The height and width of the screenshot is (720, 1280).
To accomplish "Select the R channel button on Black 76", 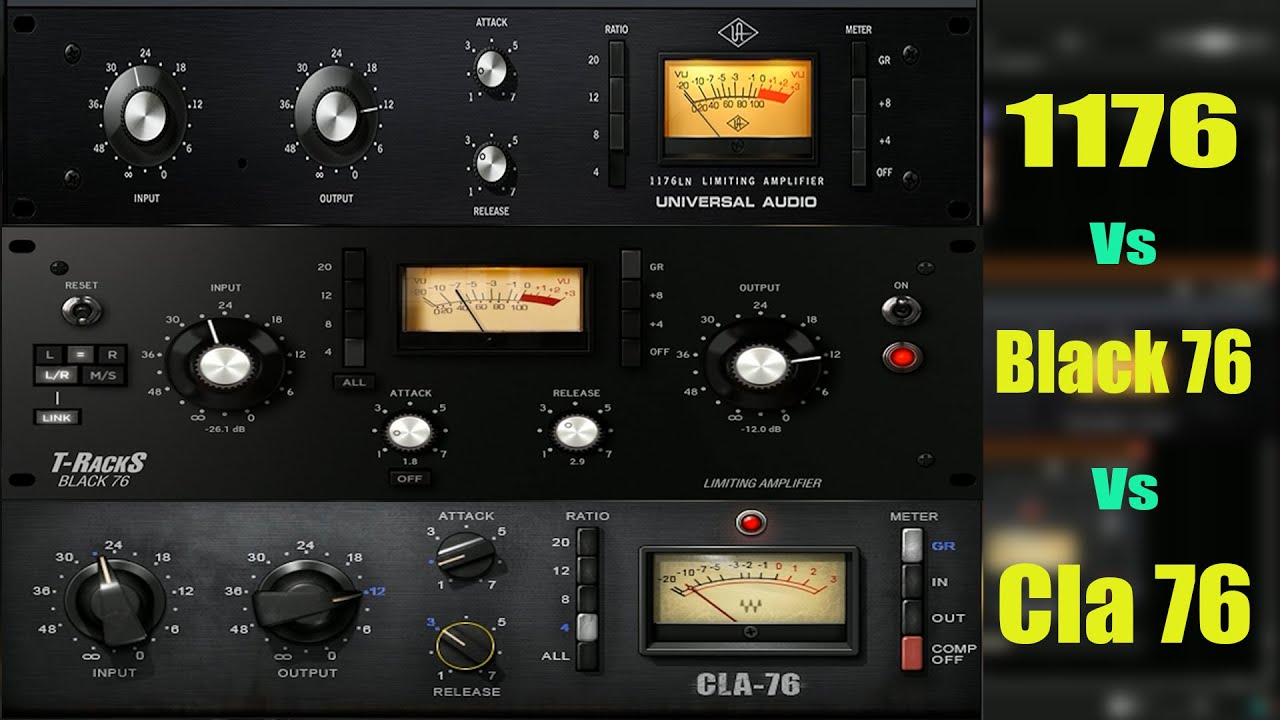I will click(x=112, y=354).
